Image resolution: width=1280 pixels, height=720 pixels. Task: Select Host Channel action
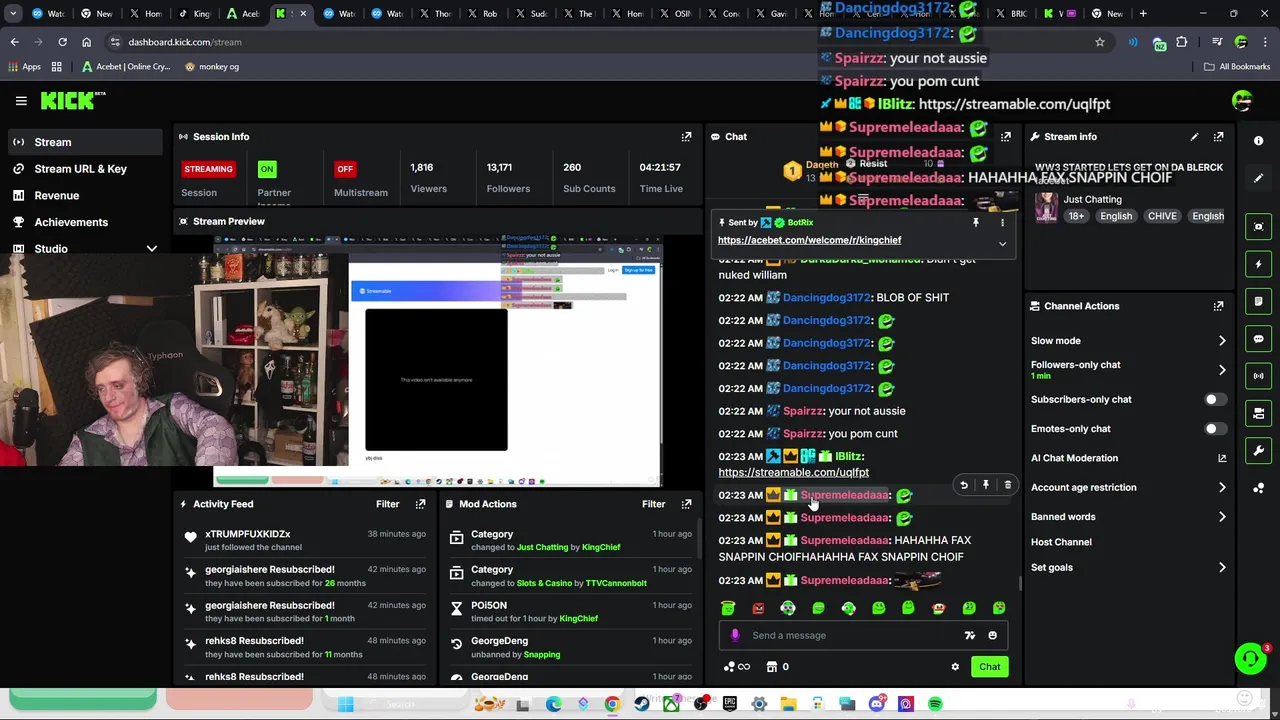[x=1061, y=542]
